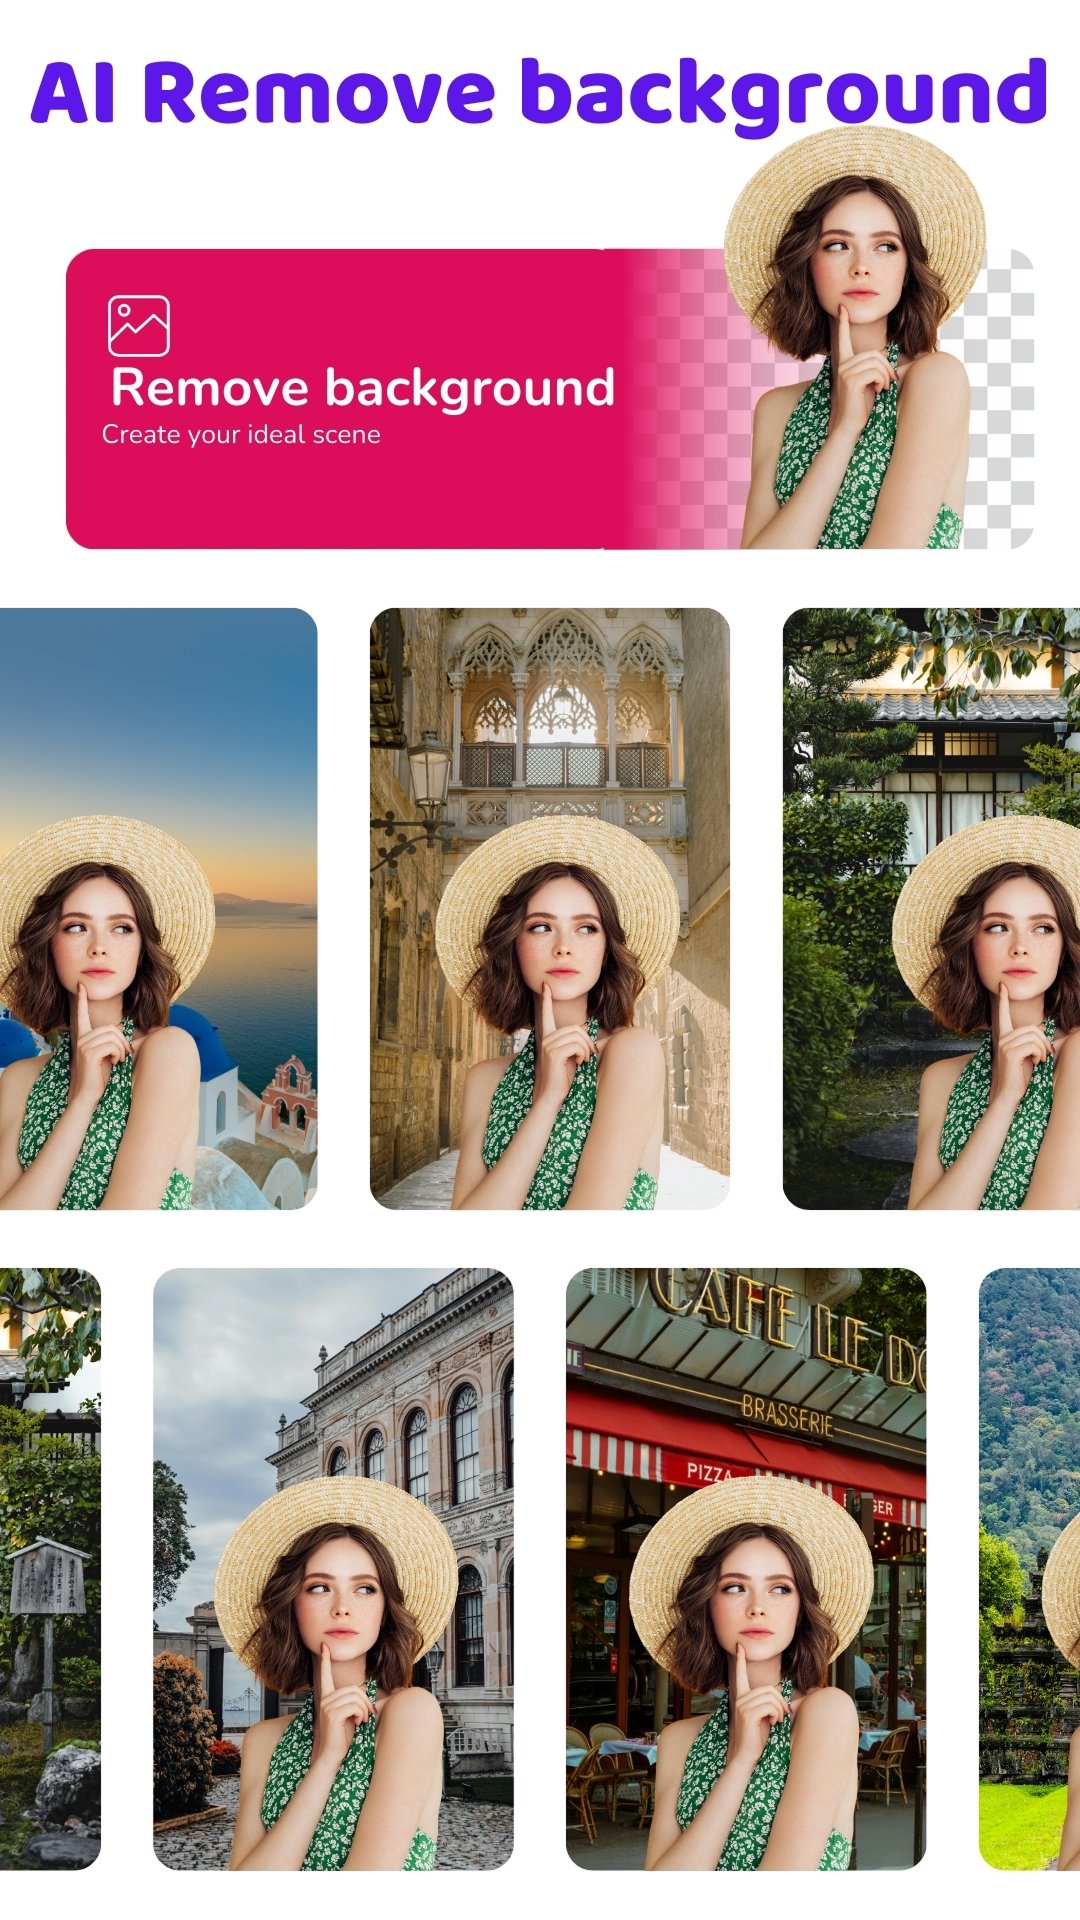Click the 'AI Remove background' heading
The width and height of the screenshot is (1080, 1920).
[539, 94]
